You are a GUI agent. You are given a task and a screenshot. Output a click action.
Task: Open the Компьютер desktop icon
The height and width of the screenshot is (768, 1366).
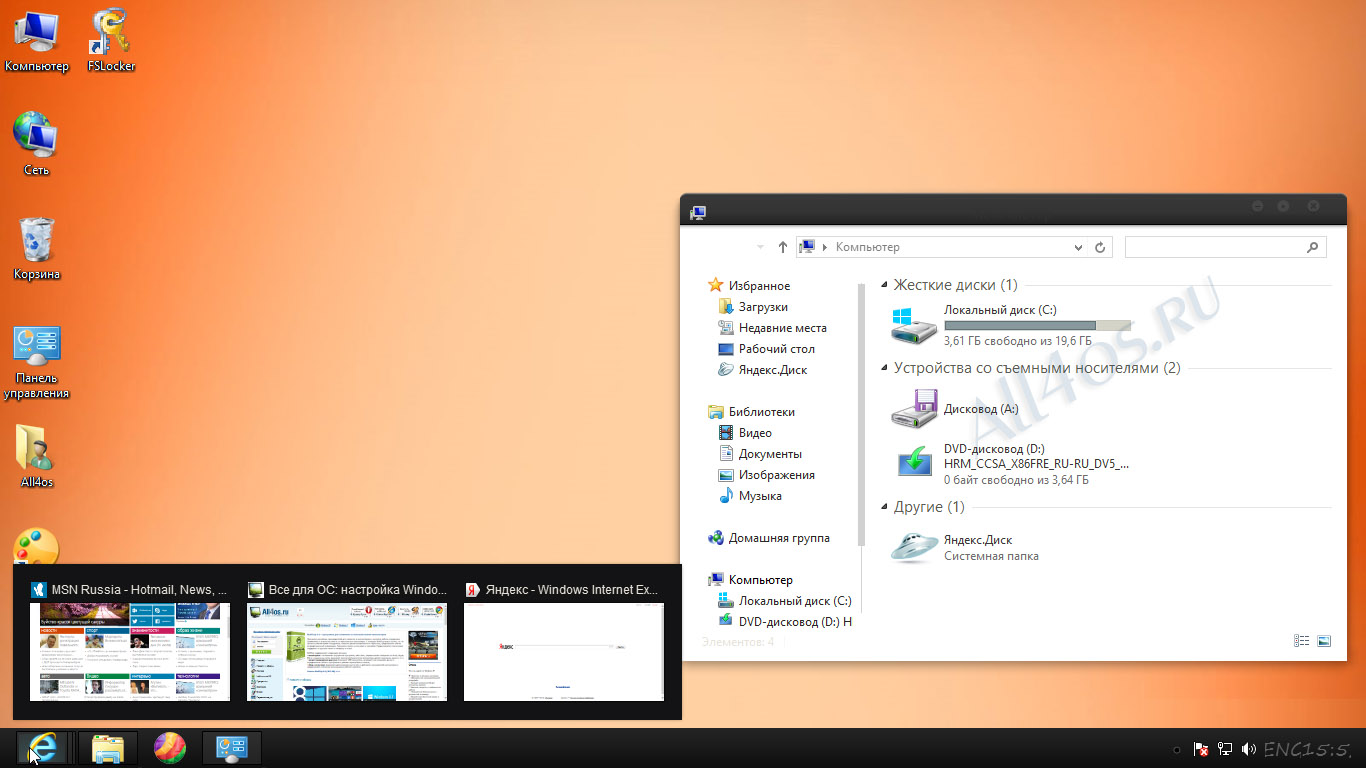[37, 40]
